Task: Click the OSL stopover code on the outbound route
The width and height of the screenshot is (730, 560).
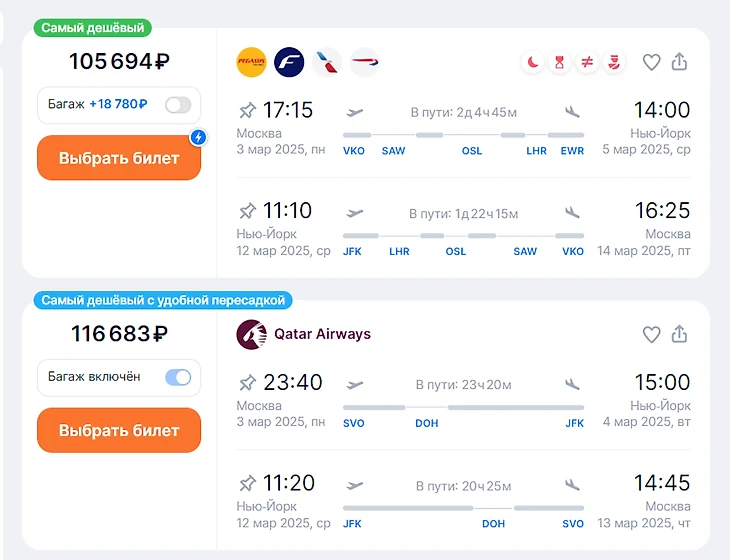Action: click(x=471, y=151)
